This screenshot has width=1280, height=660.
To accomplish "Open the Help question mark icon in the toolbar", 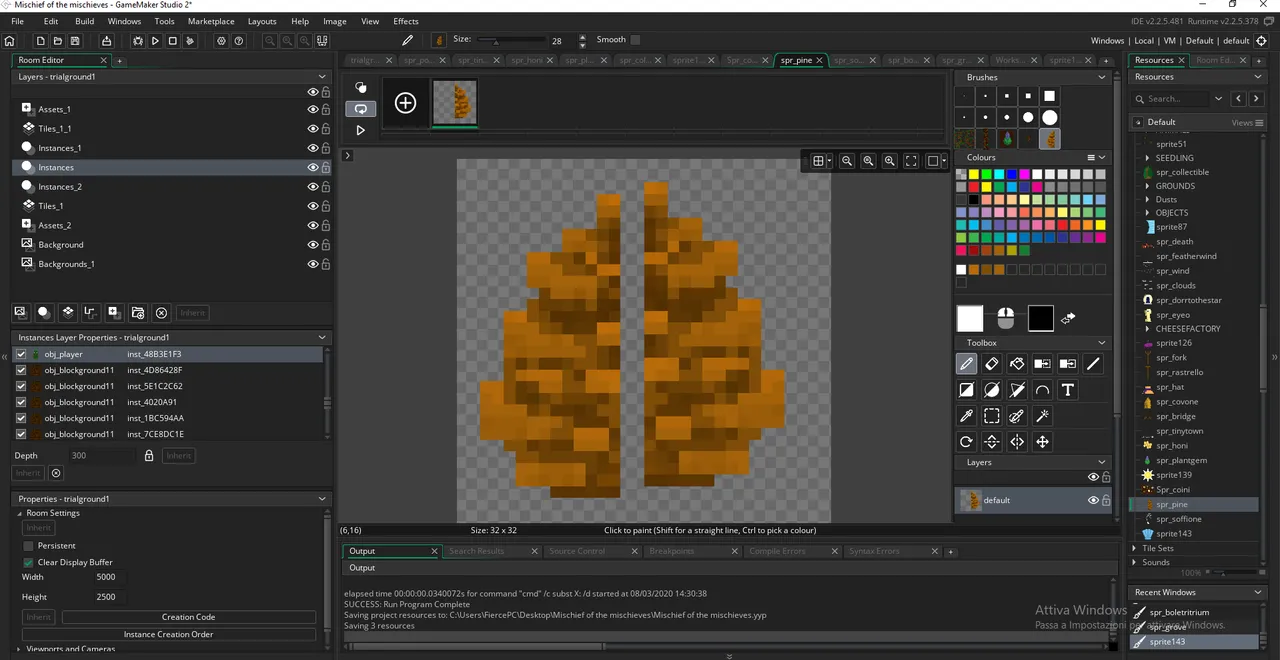I will point(239,41).
